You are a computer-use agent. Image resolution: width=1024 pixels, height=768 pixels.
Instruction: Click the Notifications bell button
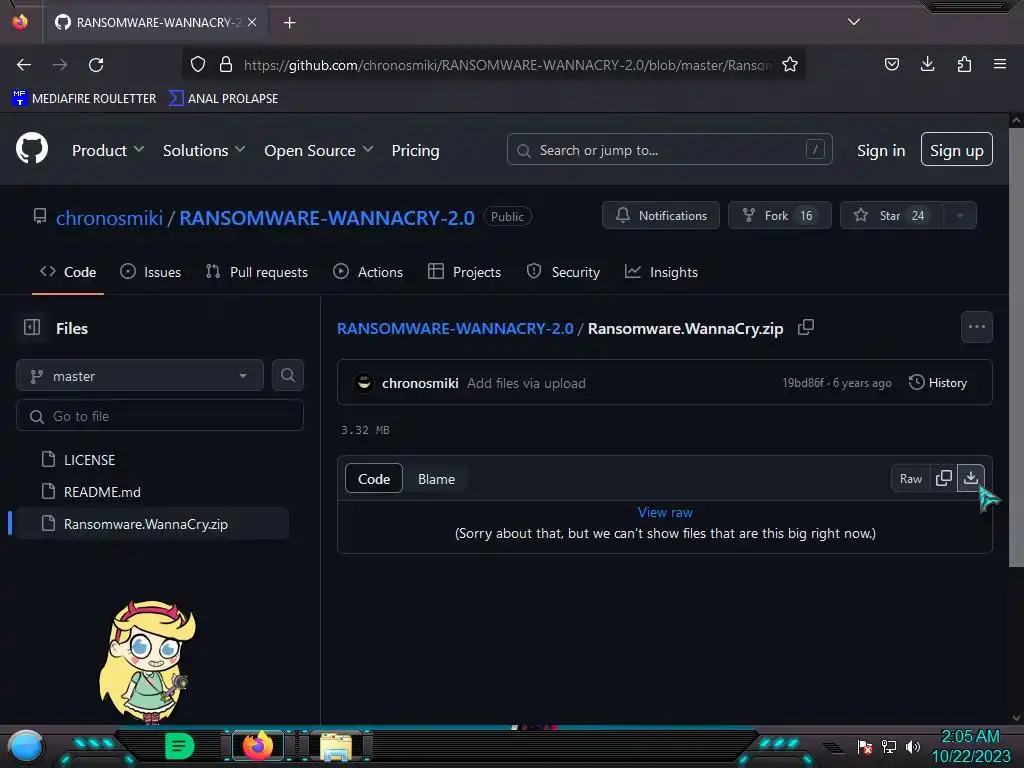point(660,216)
